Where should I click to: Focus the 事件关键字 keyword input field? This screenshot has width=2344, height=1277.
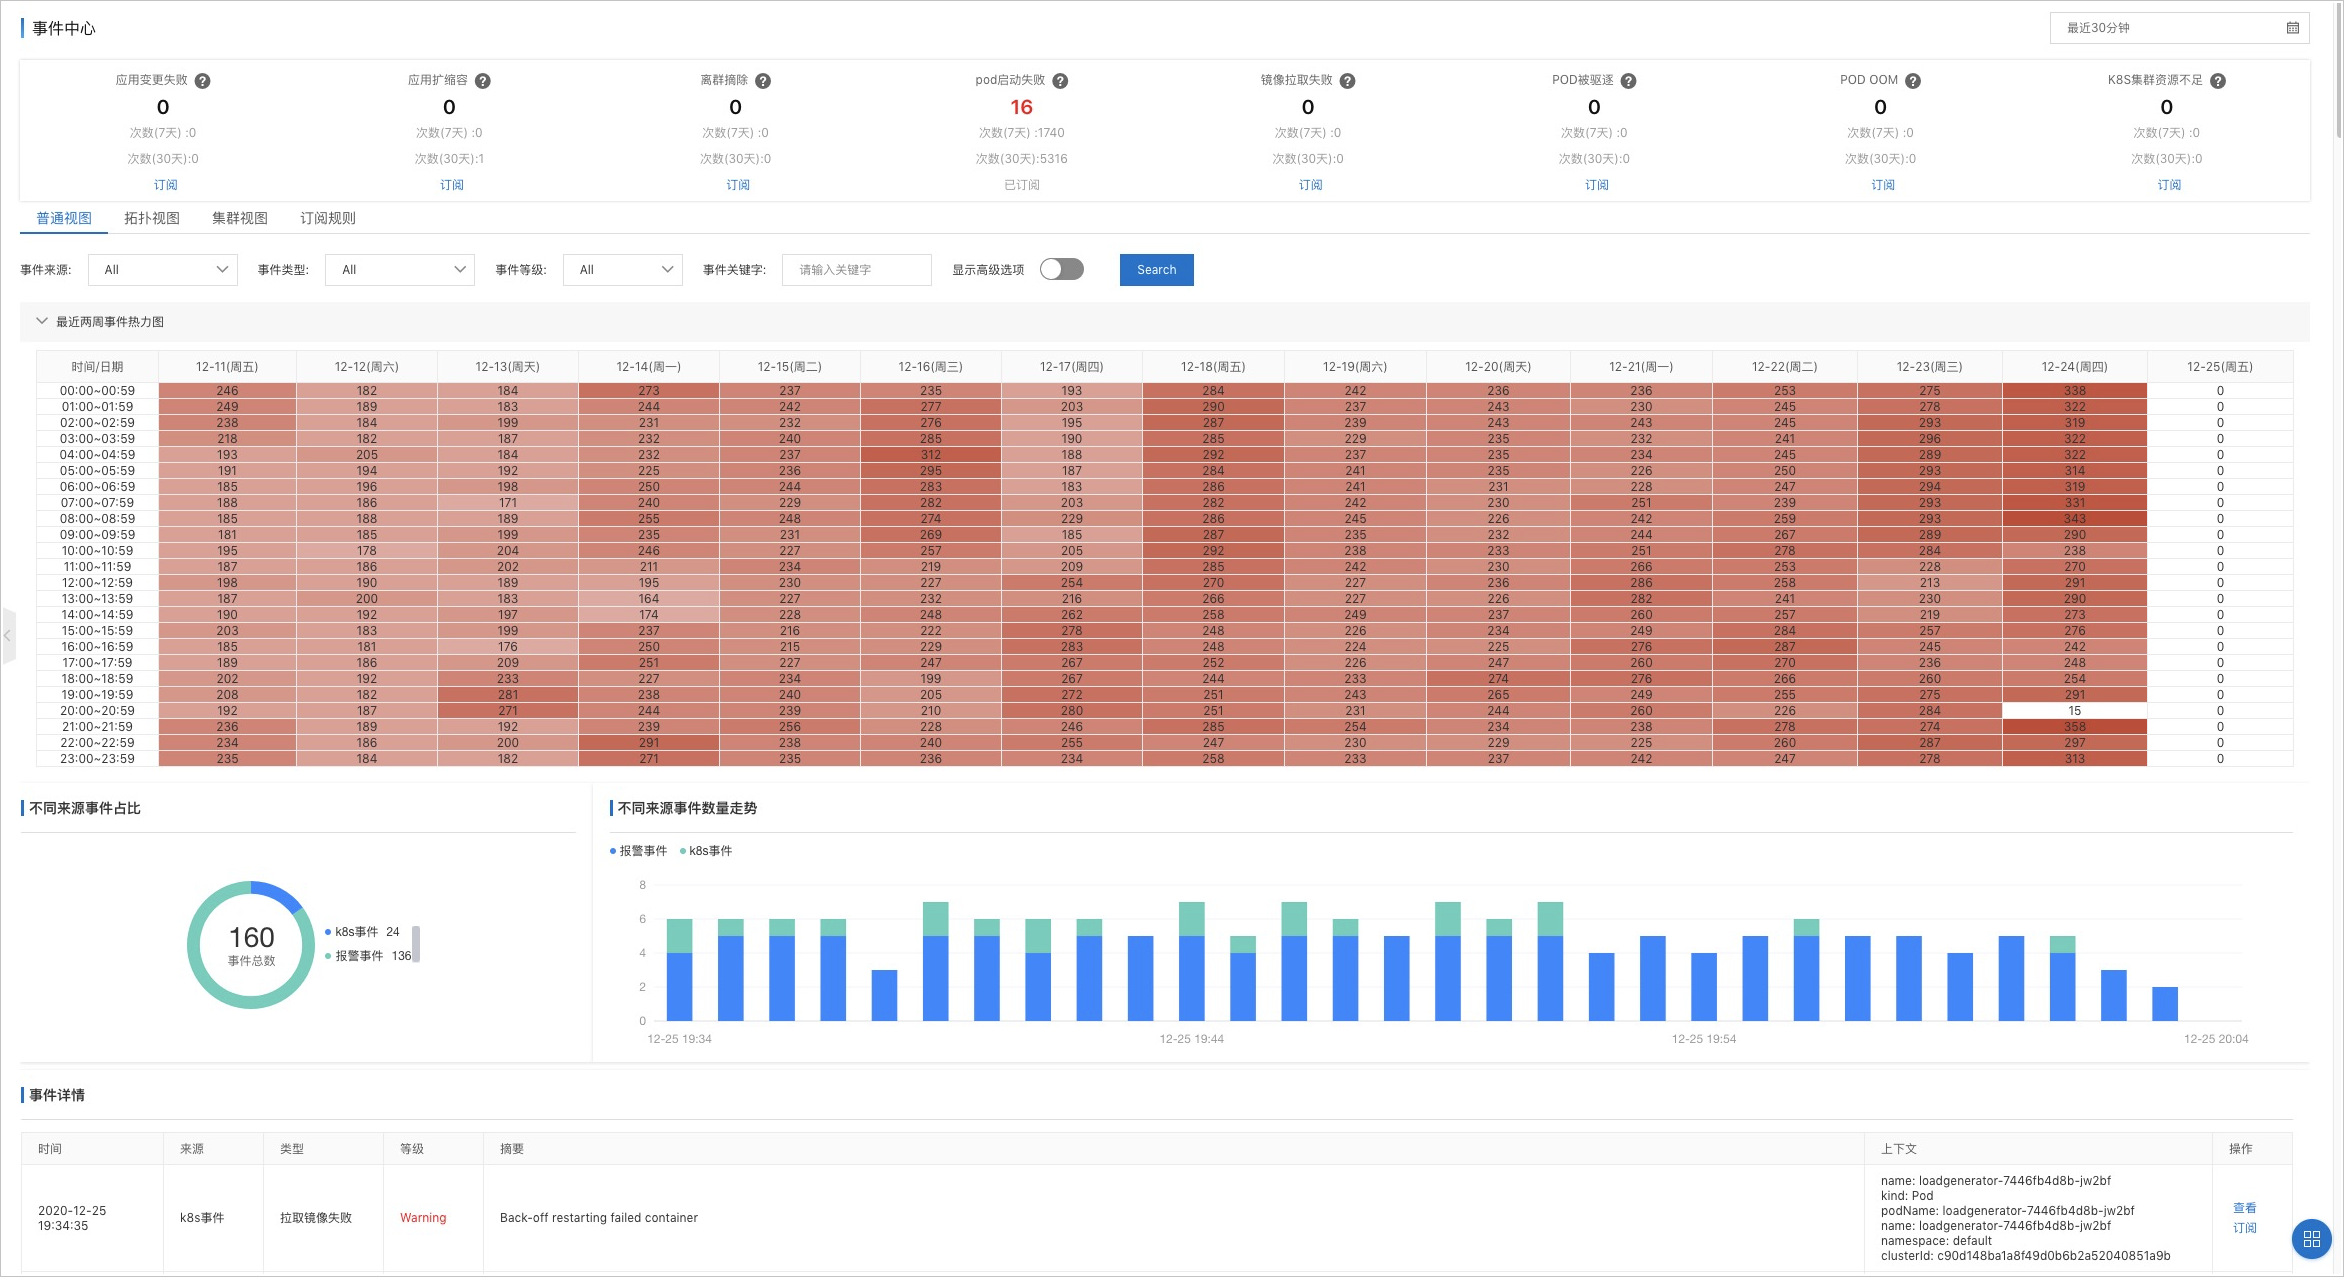pos(857,270)
